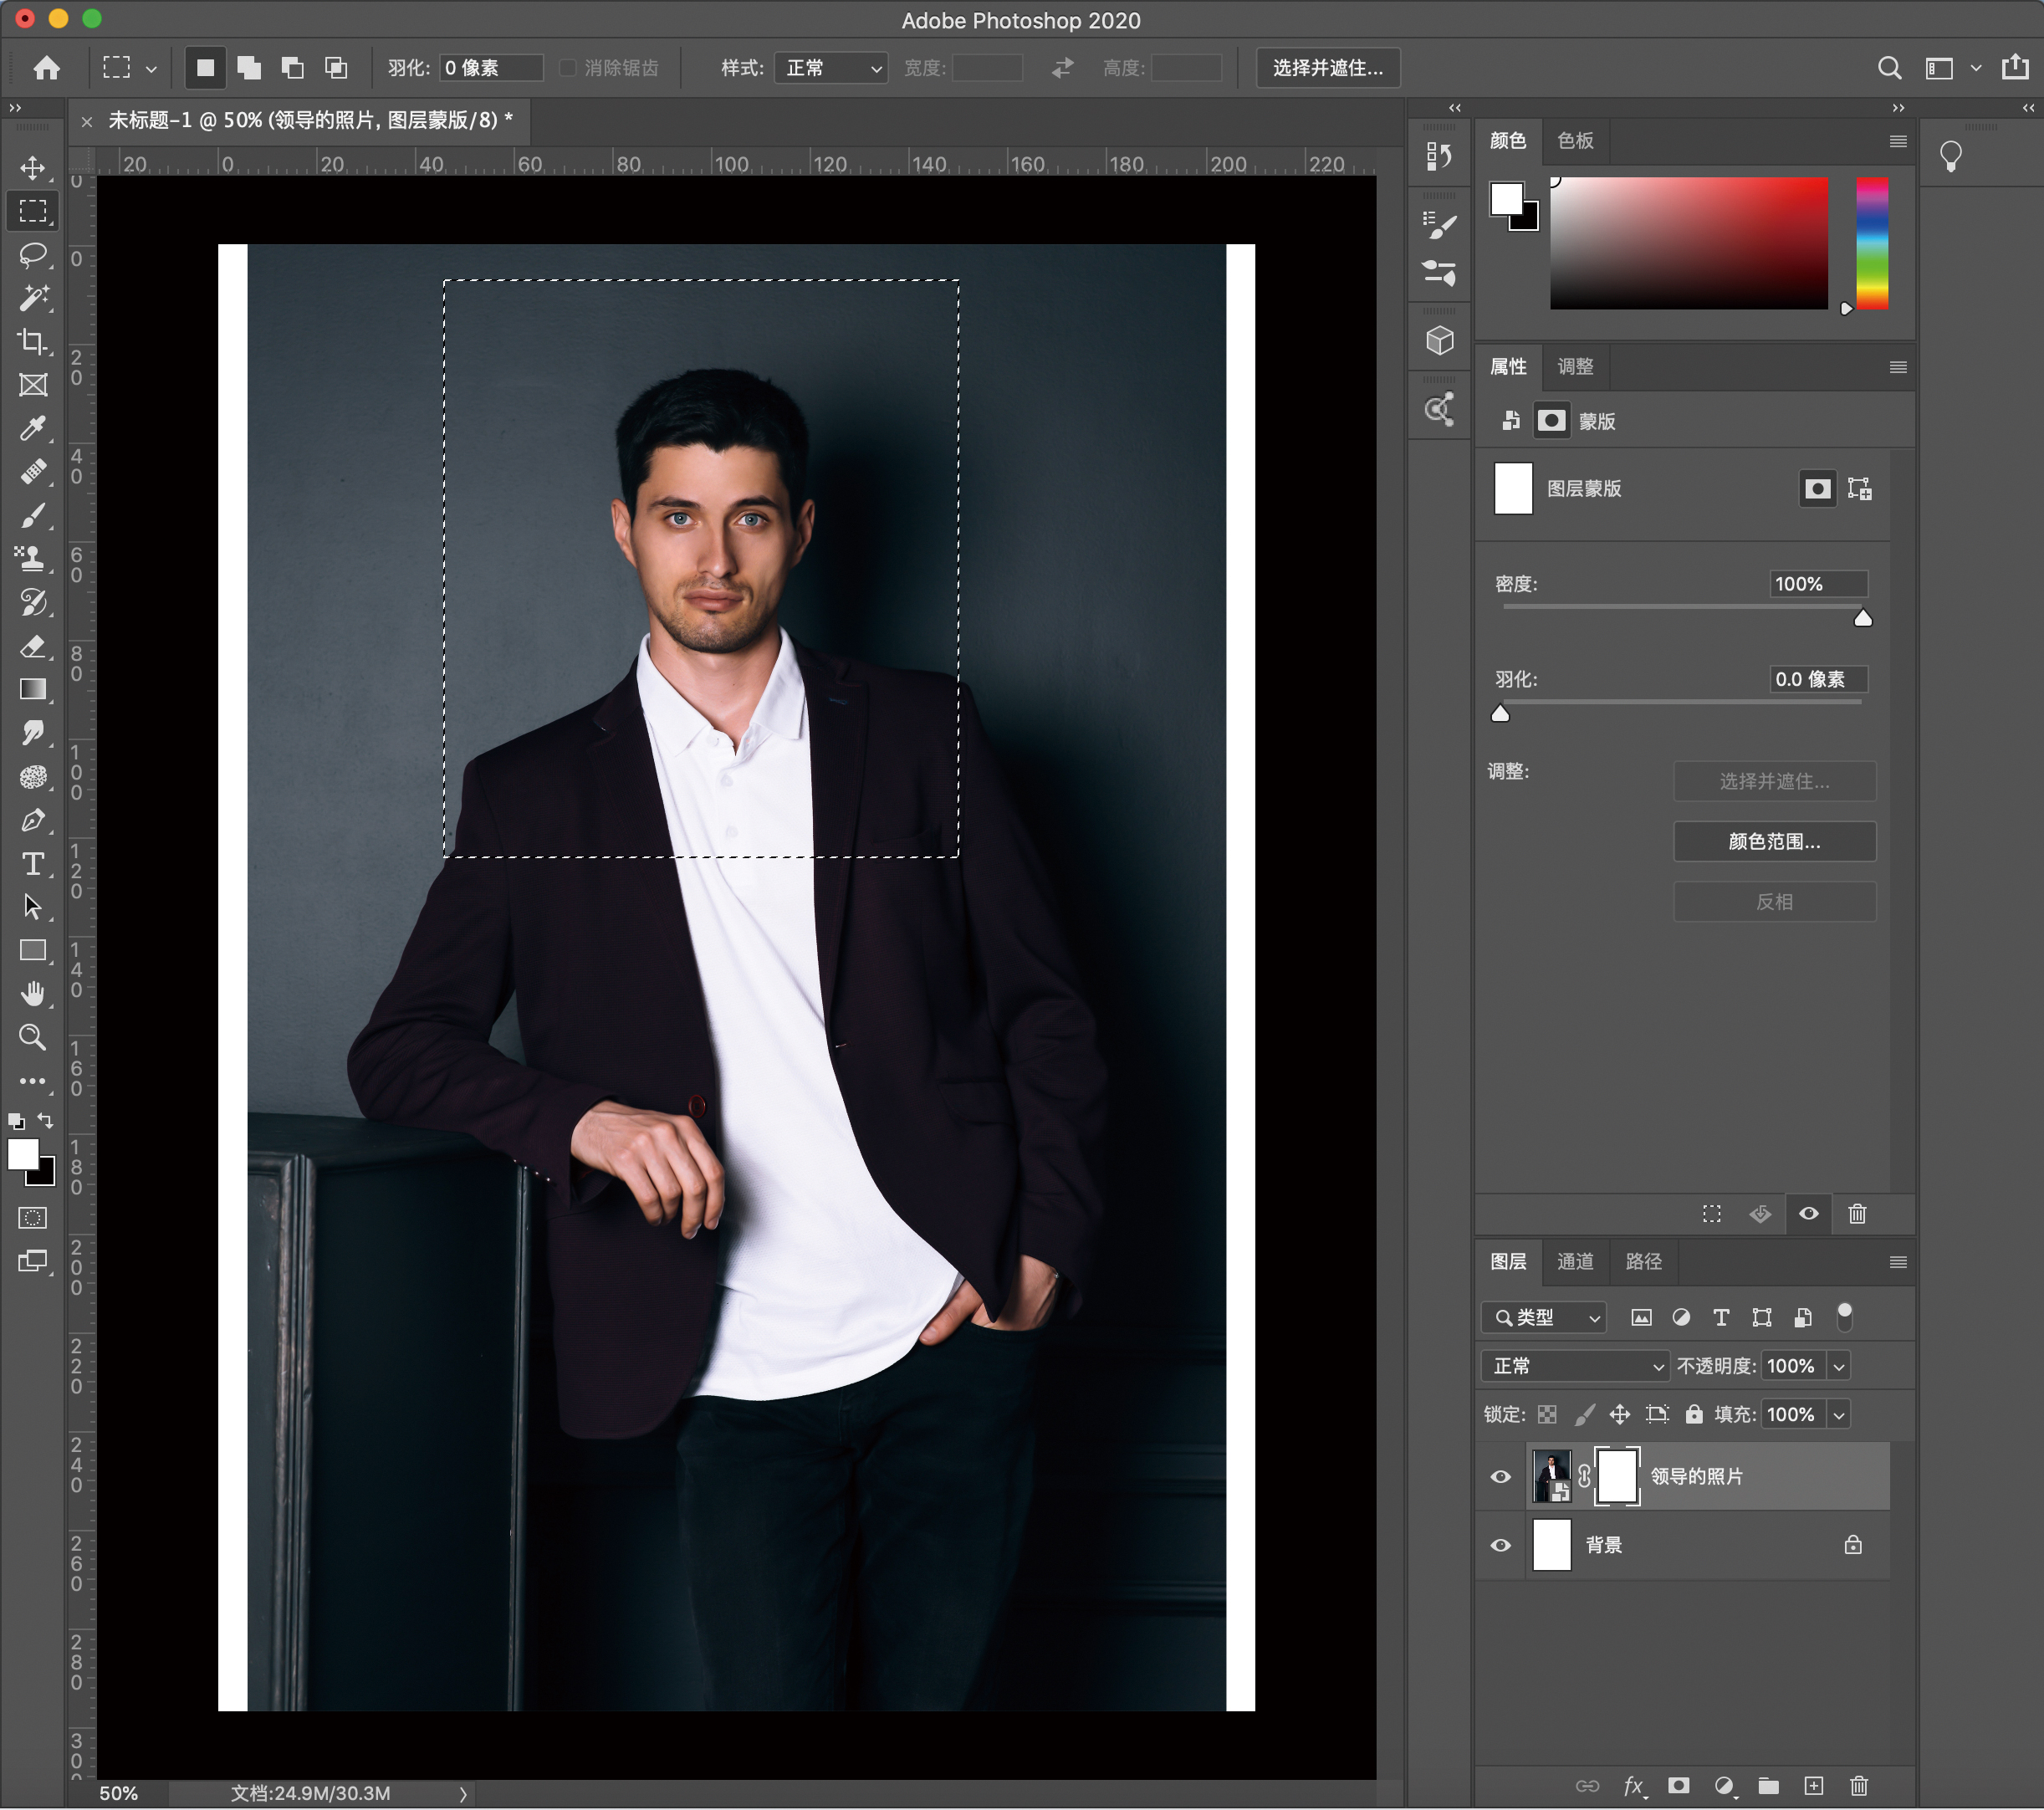The height and width of the screenshot is (1810, 2044).
Task: Select the Move tool
Action: click(x=33, y=167)
